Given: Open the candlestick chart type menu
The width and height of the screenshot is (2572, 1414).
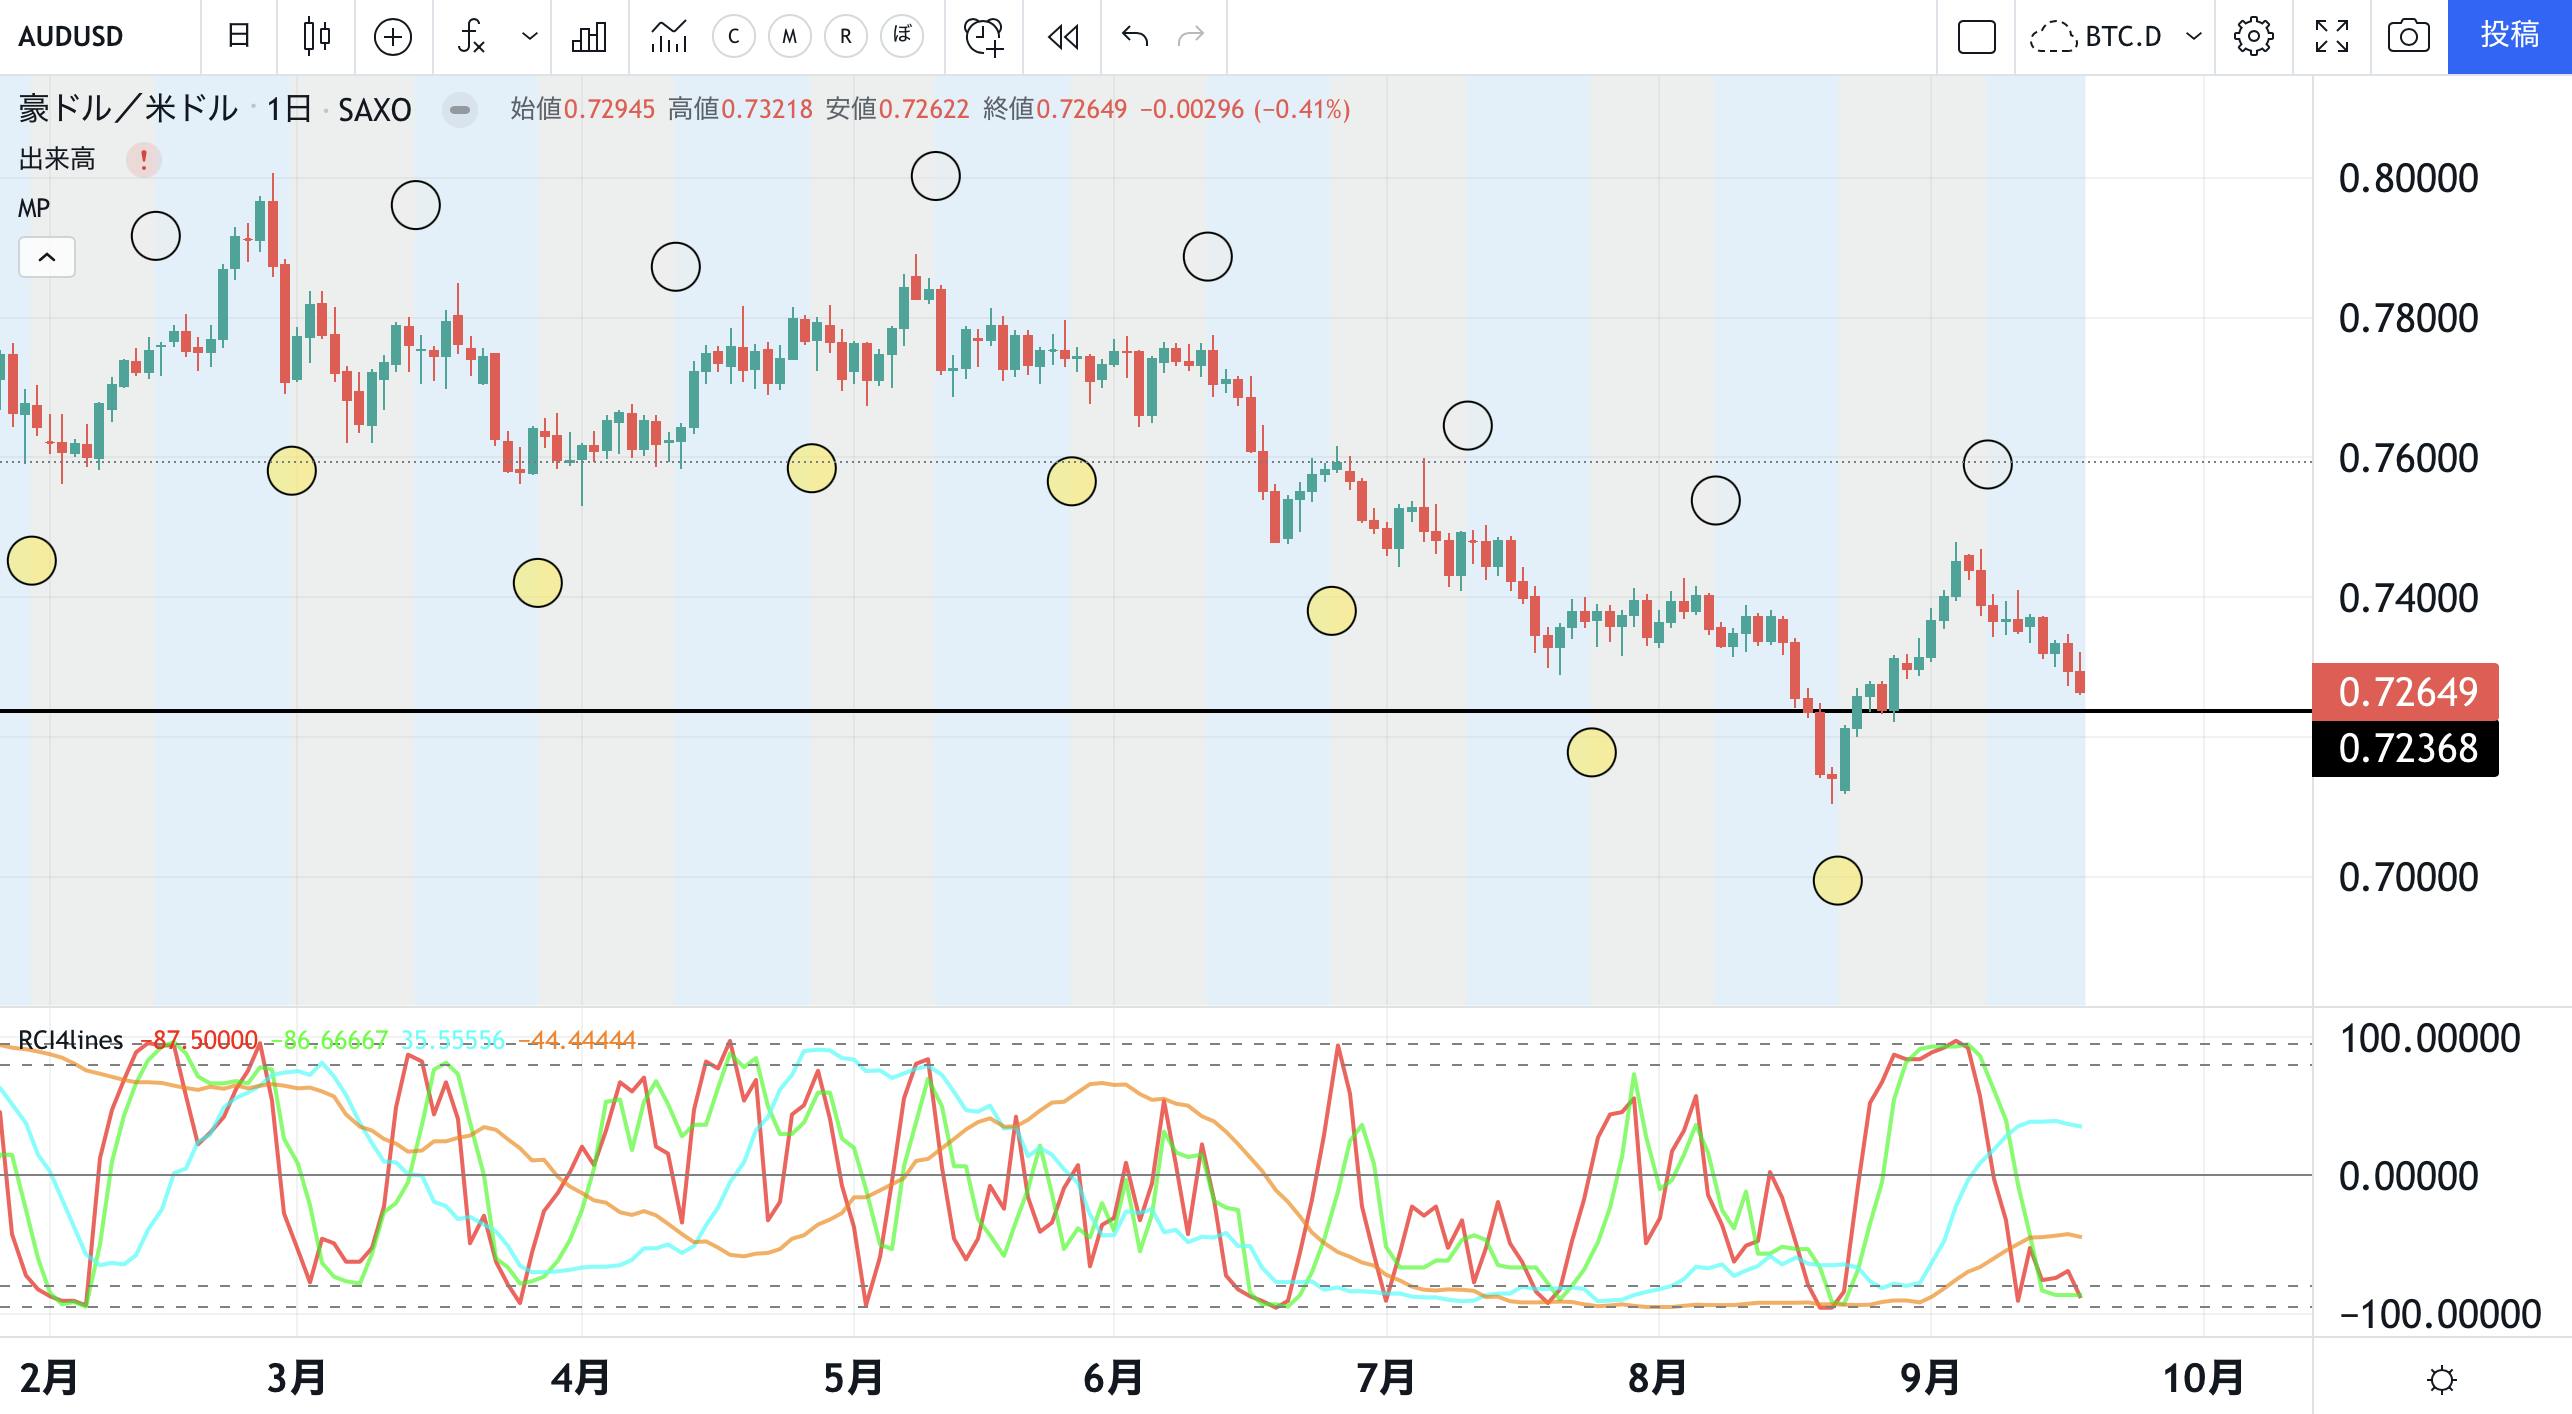Looking at the screenshot, I should click(x=316, y=37).
